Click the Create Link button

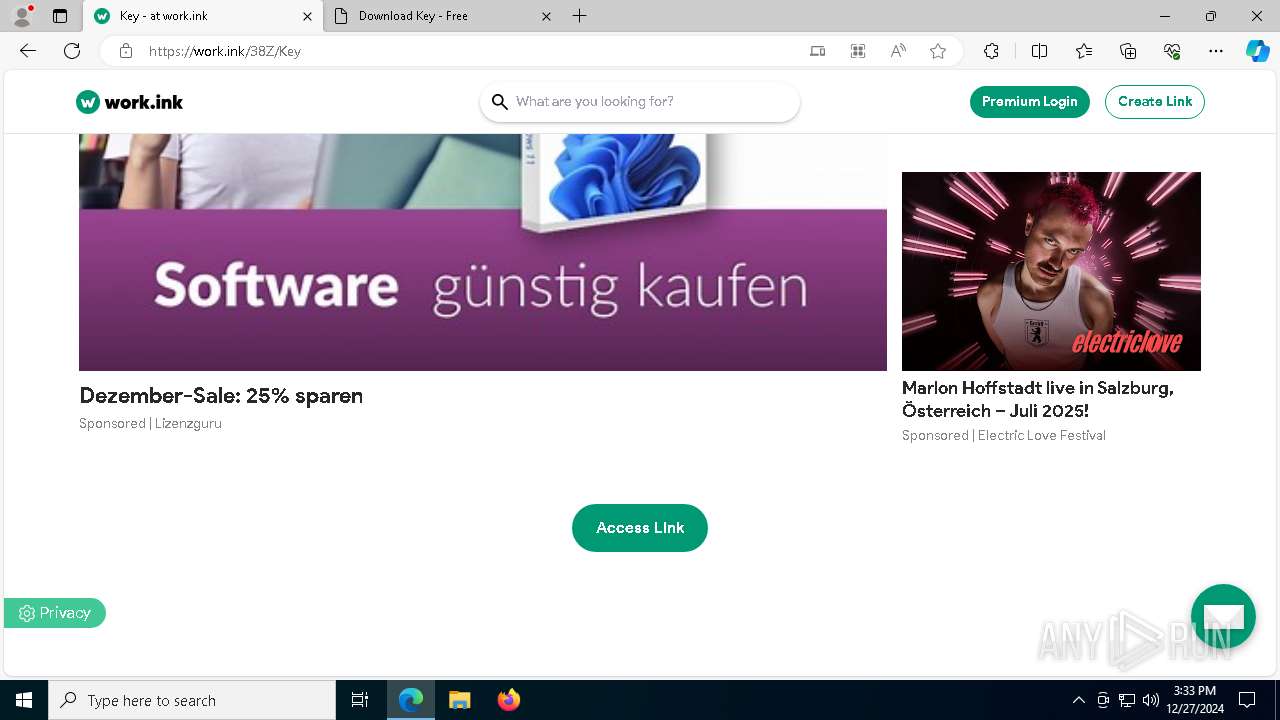coord(1155,102)
